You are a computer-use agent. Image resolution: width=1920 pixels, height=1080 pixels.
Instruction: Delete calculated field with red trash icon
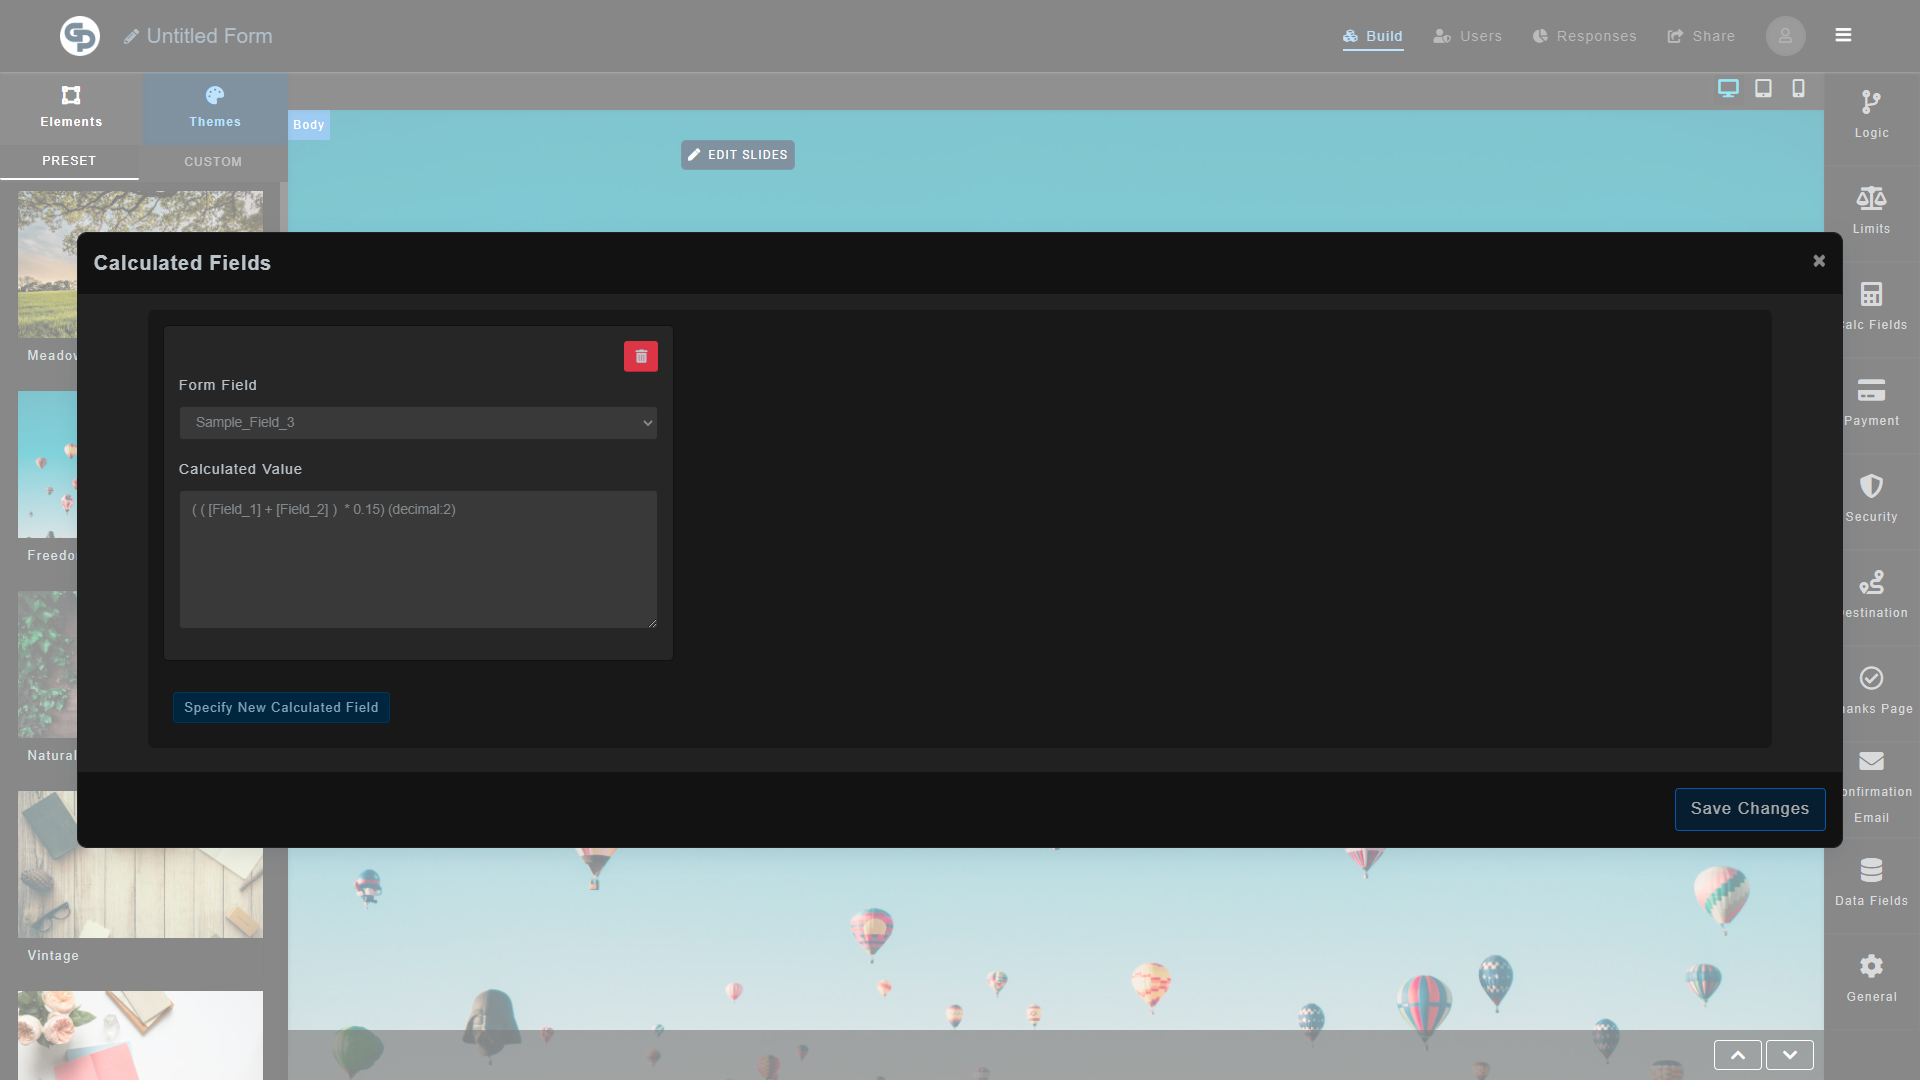(641, 357)
